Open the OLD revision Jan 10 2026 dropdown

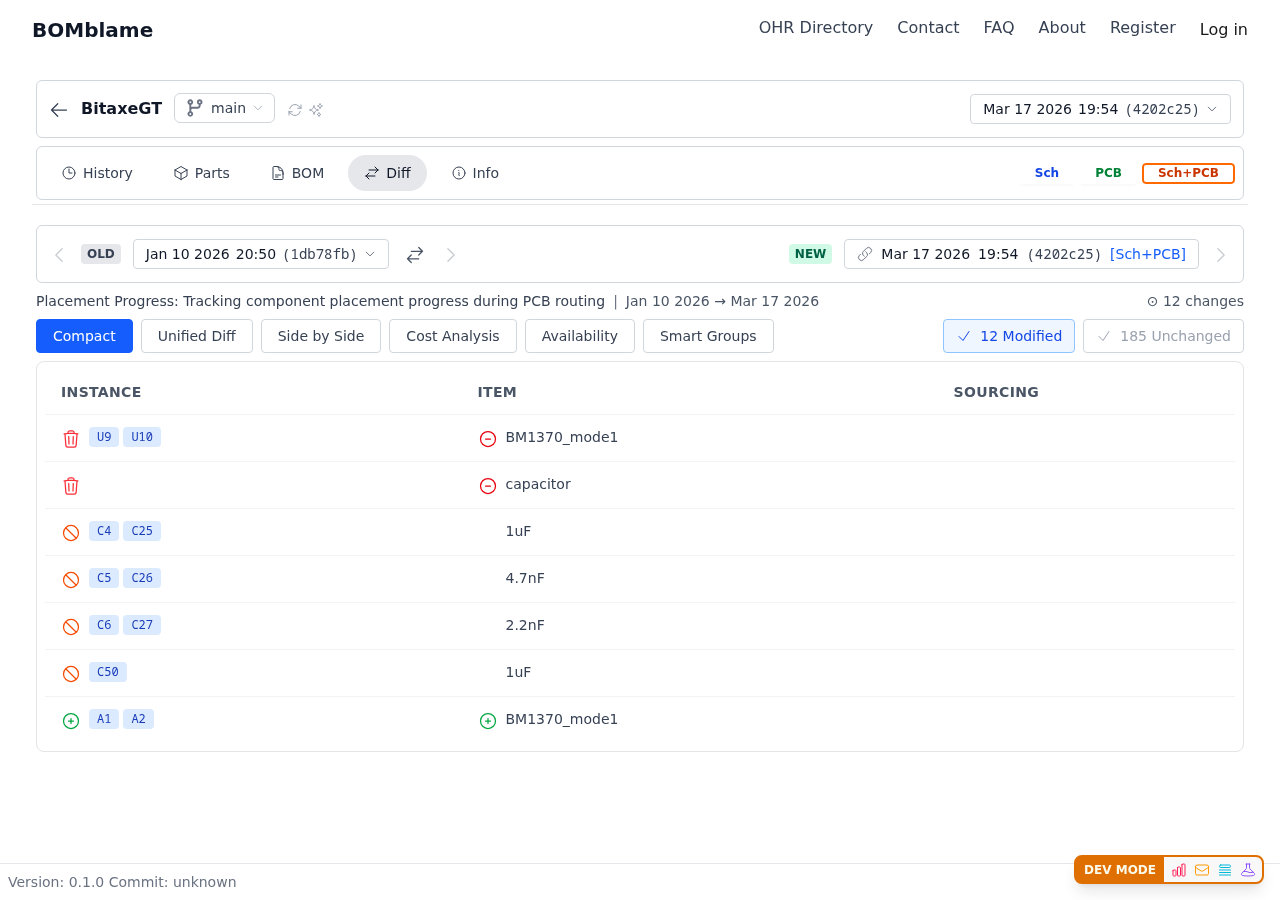pos(261,254)
